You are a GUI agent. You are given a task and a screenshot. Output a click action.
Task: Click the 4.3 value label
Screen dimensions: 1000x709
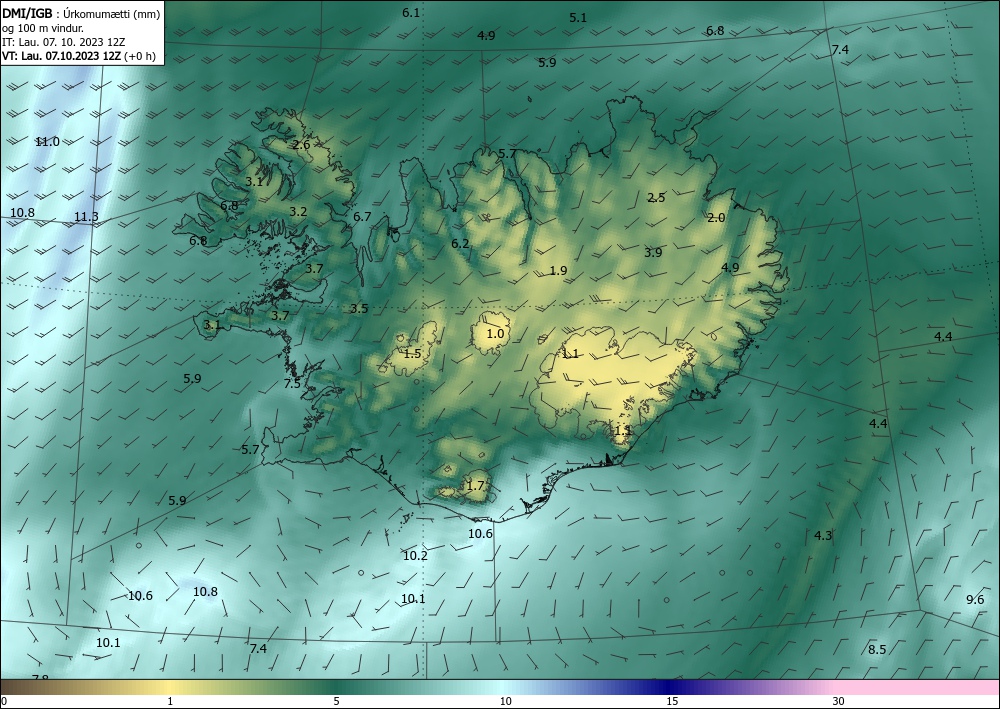[823, 536]
